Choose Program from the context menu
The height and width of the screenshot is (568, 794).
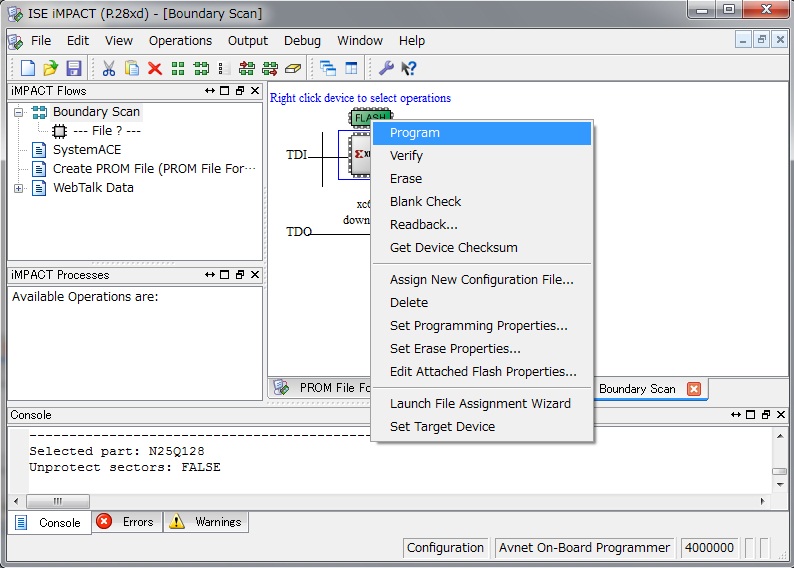coord(482,133)
